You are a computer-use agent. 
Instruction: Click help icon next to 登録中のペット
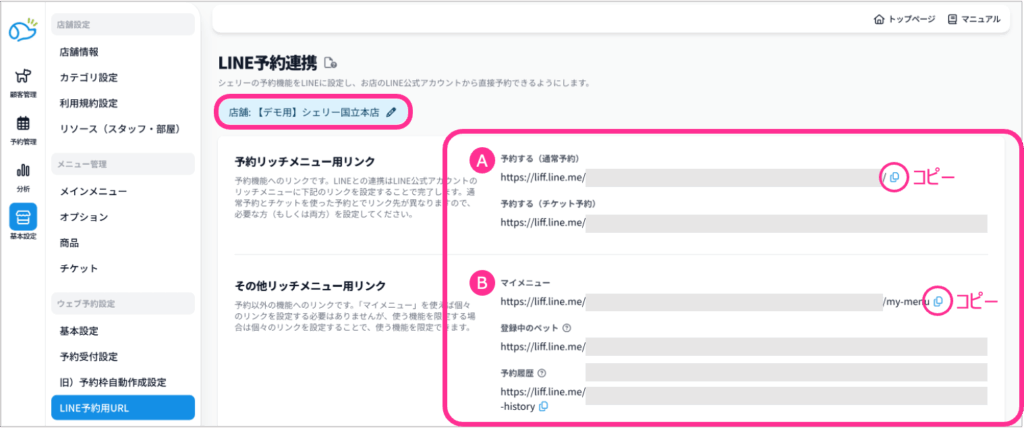click(567, 327)
